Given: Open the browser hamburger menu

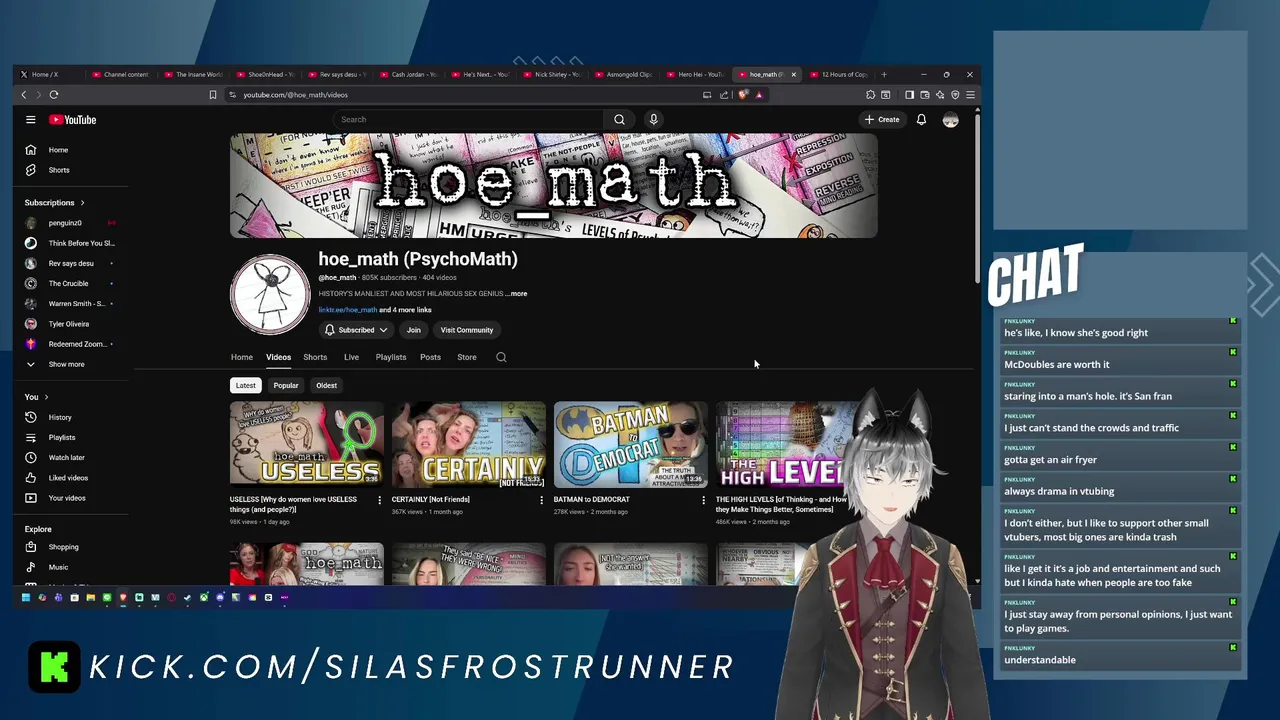Looking at the screenshot, I should (x=970, y=95).
